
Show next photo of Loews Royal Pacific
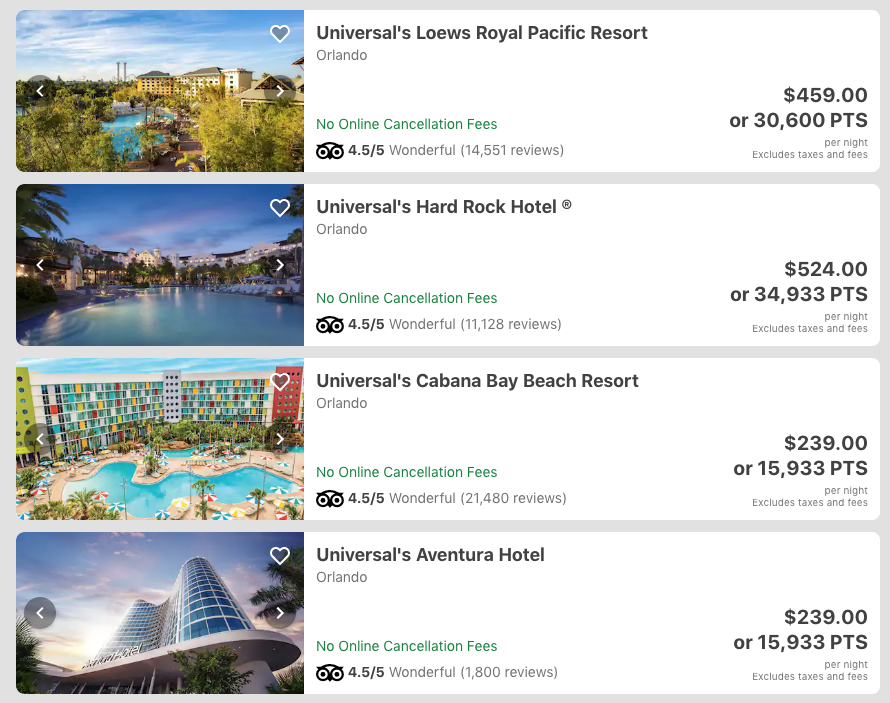tap(280, 91)
